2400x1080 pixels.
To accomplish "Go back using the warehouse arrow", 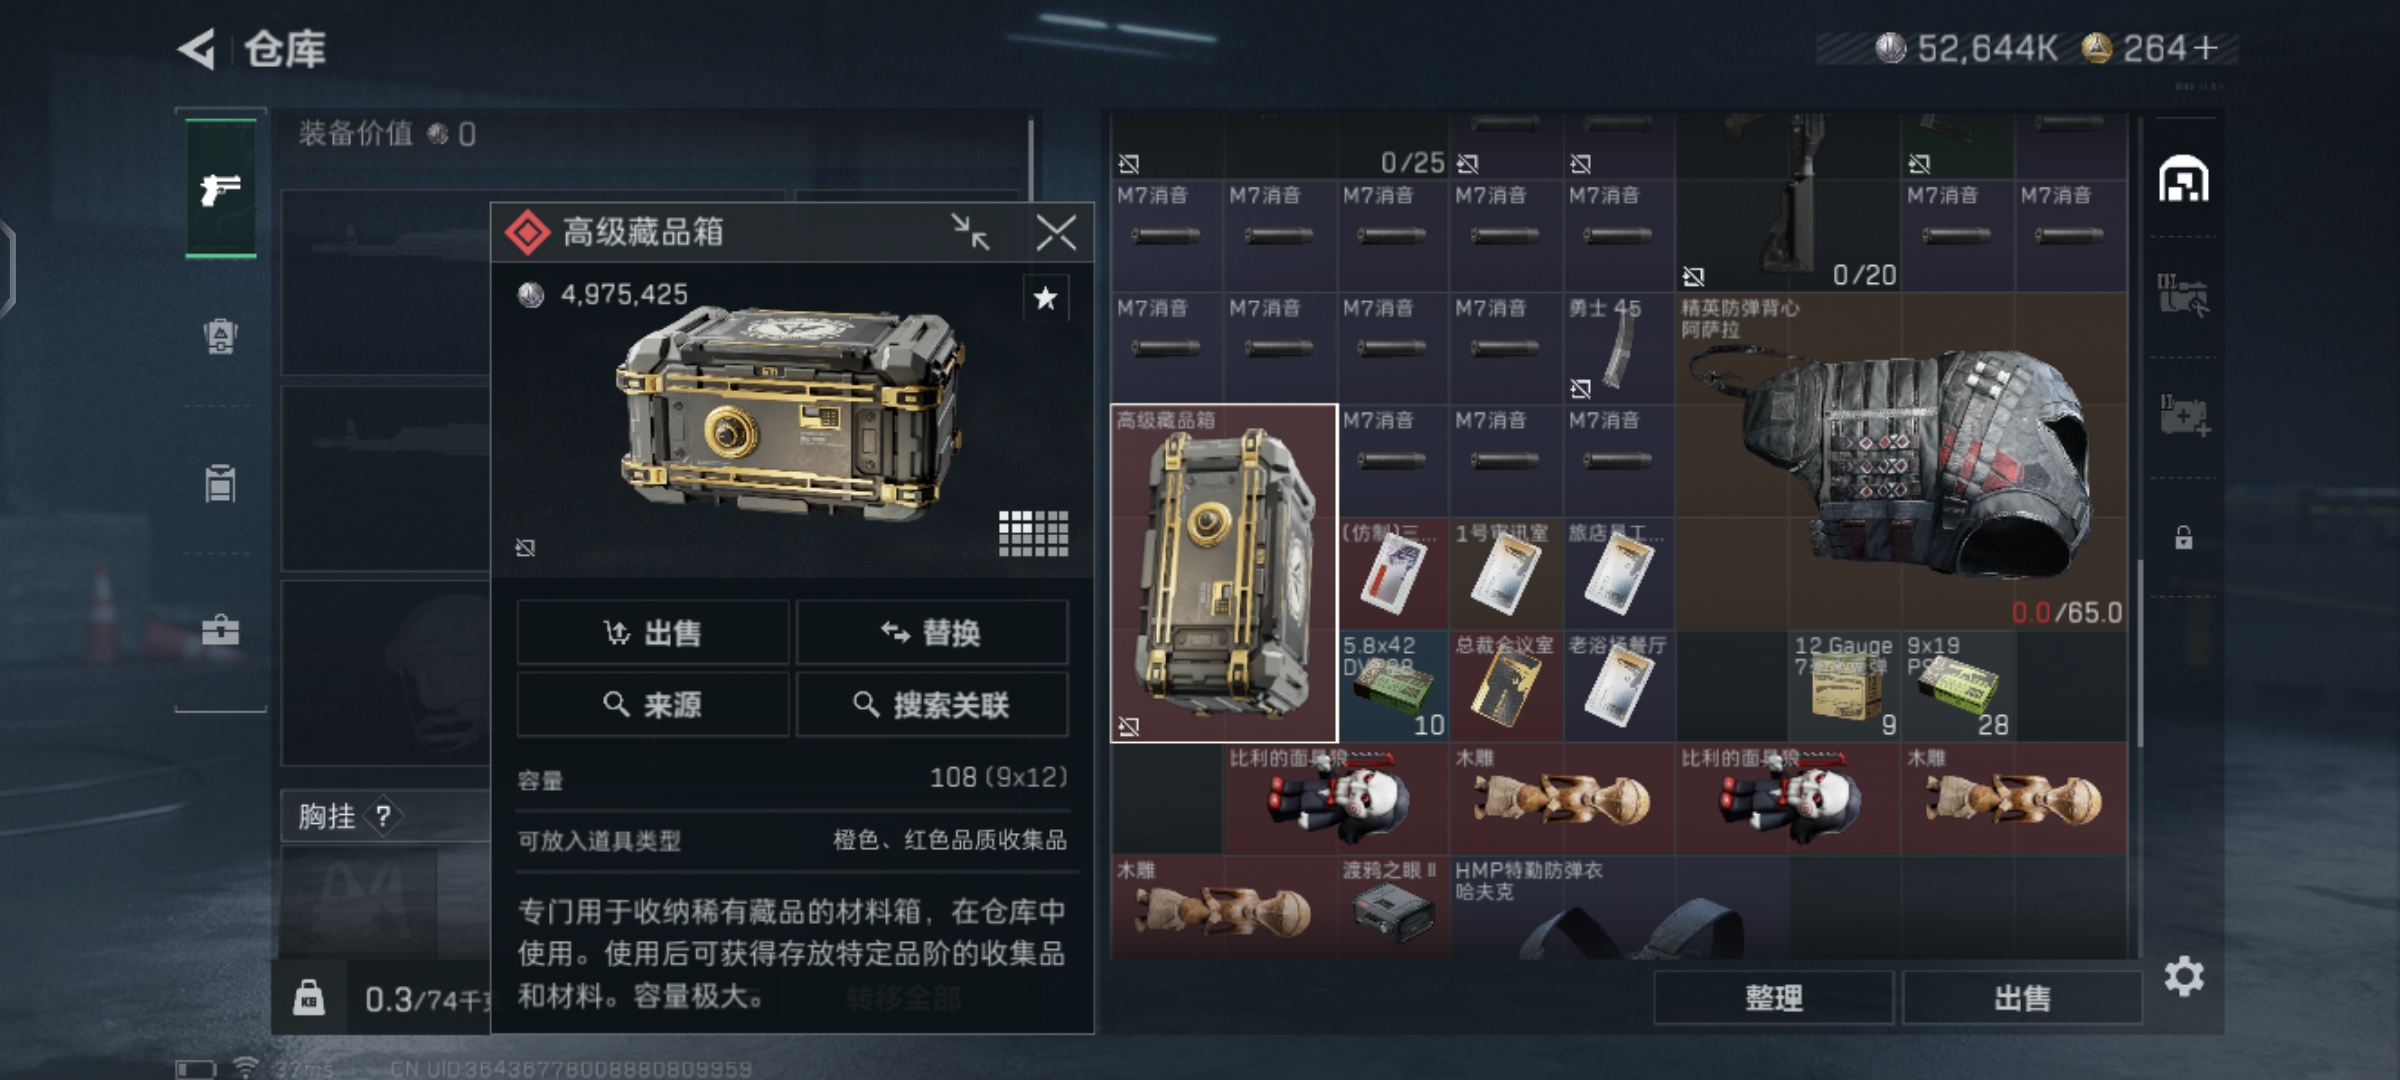I will (197, 49).
